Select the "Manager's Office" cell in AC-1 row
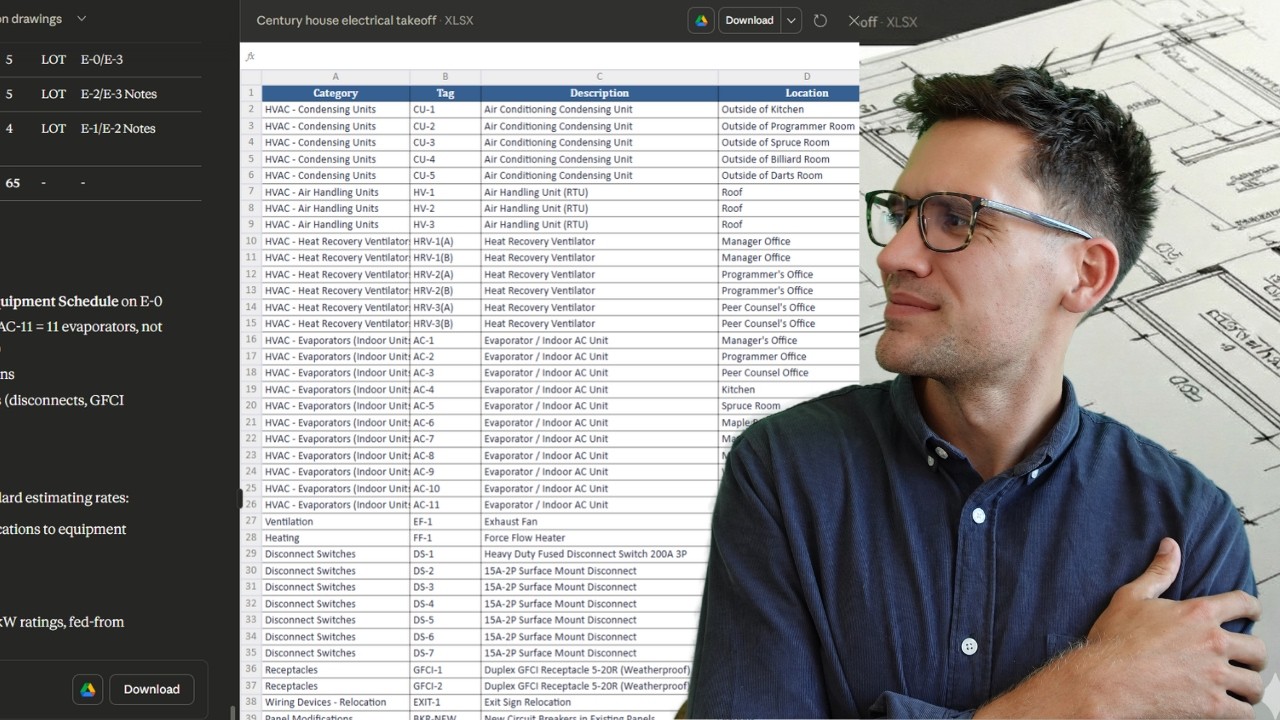Screen dimensions: 1280x720 pyautogui.click(x=788, y=340)
